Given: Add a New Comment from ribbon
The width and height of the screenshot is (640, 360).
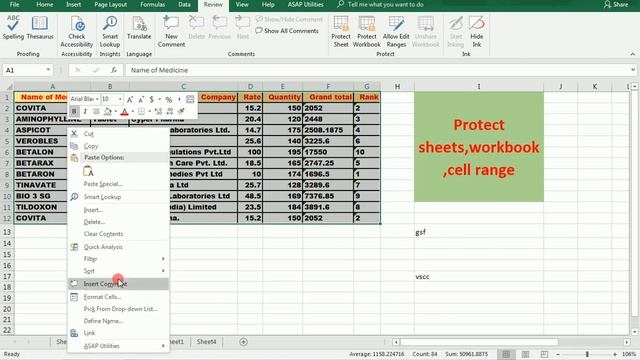Looking at the screenshot, I should click(171, 32).
